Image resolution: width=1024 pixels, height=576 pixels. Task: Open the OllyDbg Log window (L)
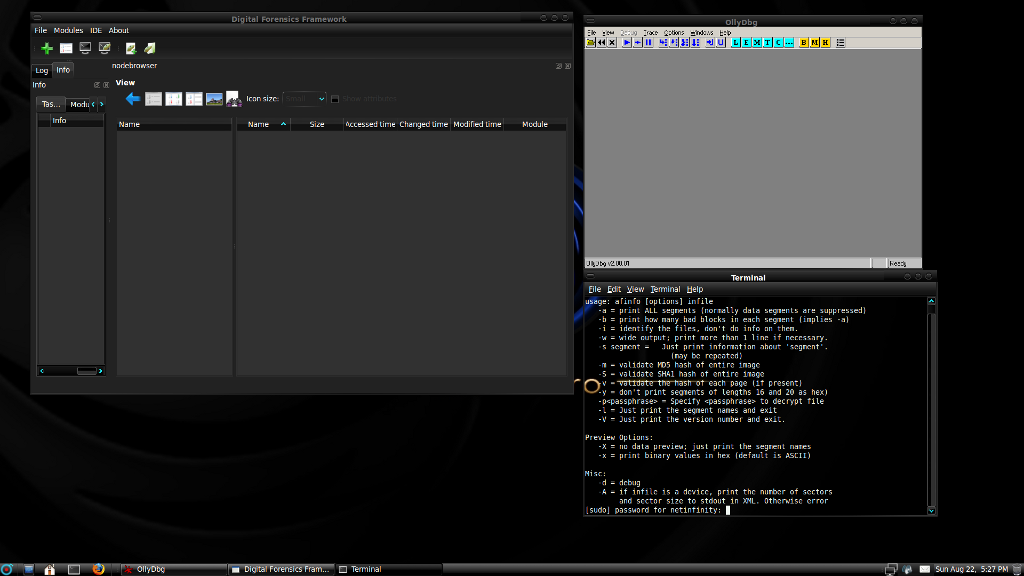(736, 42)
